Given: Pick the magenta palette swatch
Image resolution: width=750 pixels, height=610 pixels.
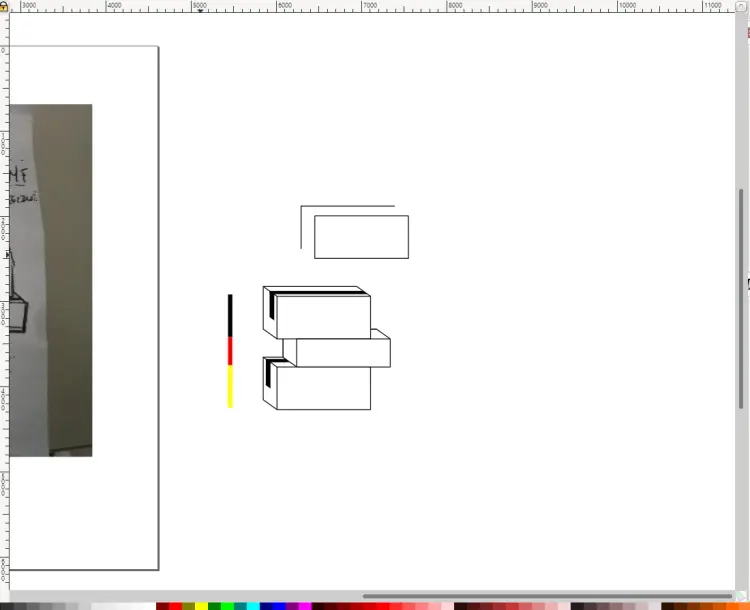Looking at the screenshot, I should pos(305,607).
